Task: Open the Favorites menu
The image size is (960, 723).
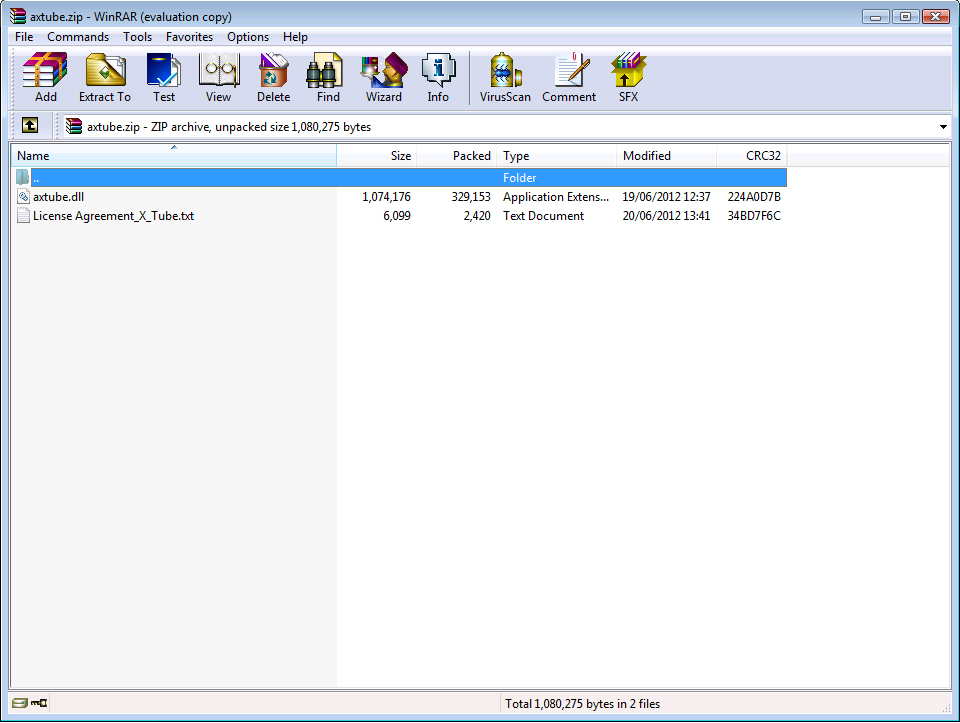Action: point(189,37)
